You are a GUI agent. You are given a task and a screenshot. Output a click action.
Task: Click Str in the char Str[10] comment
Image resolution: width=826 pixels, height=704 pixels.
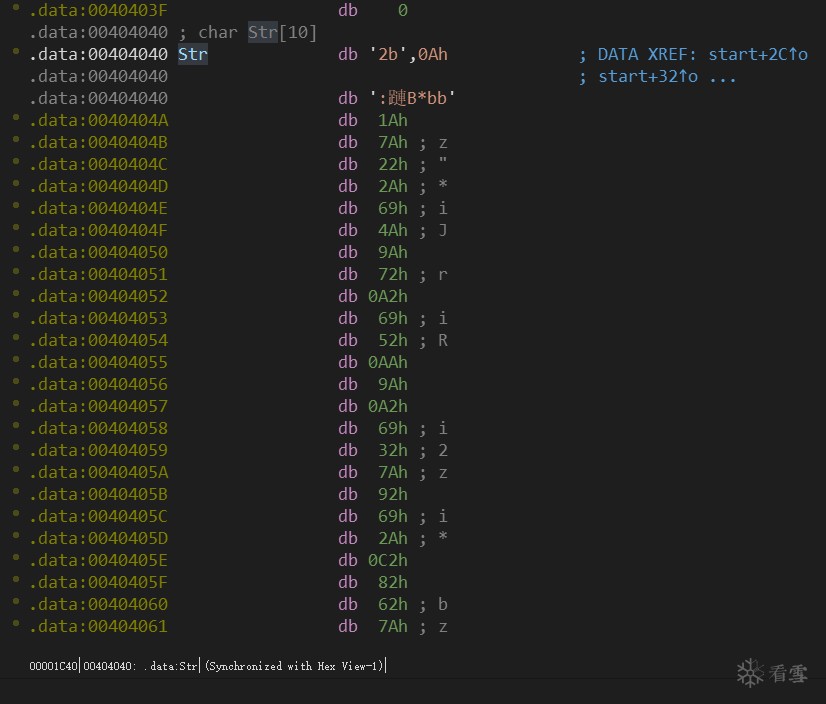(x=263, y=32)
